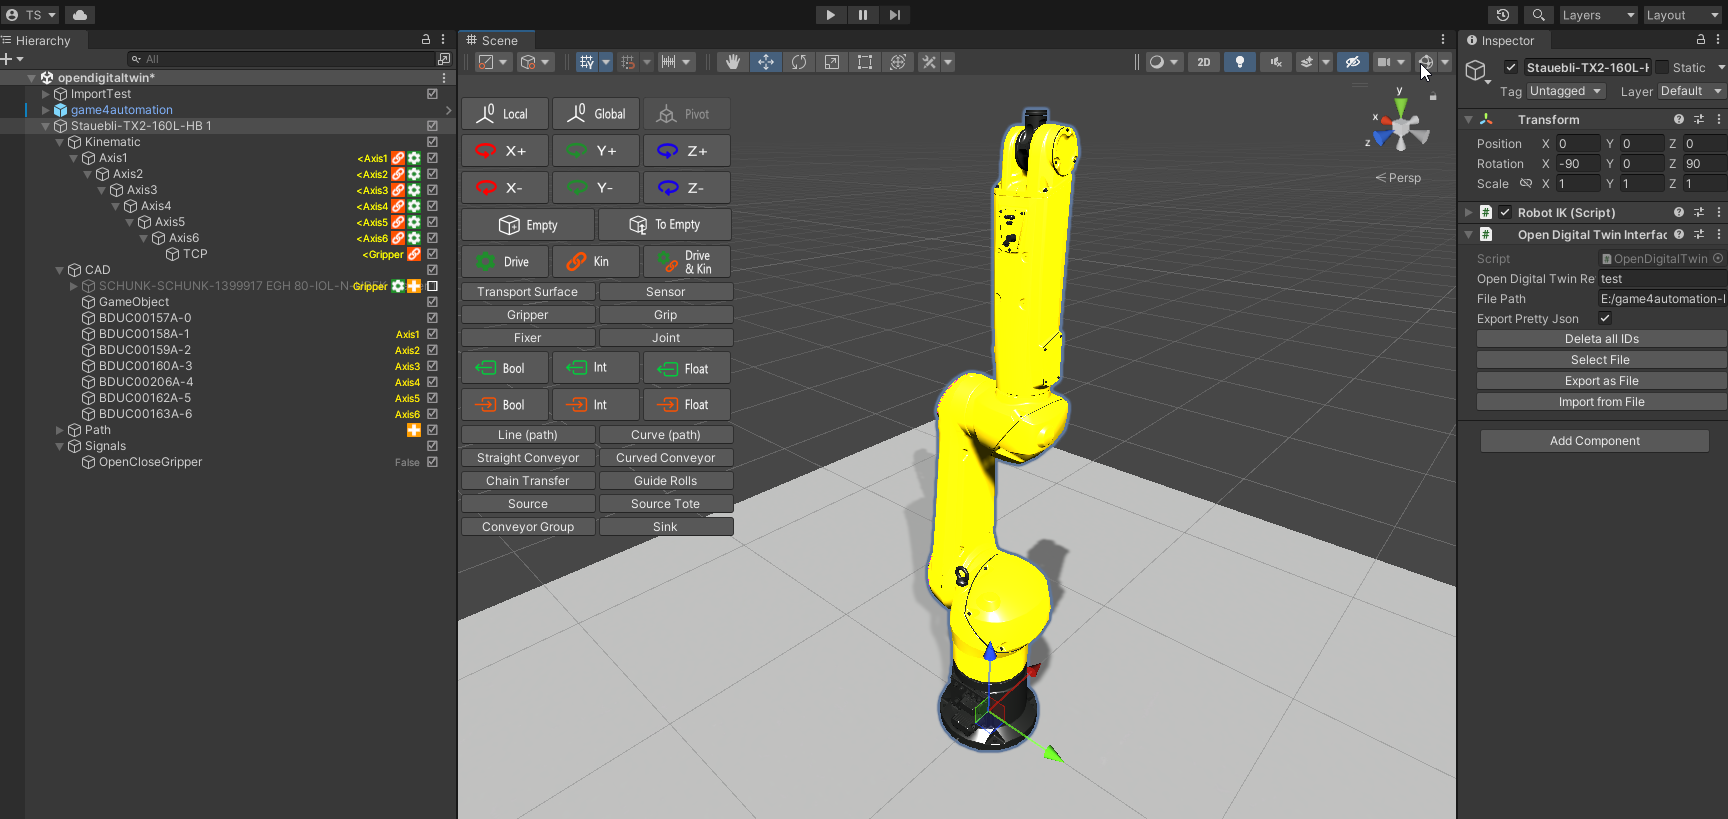Open the Undo History icon

(x=1502, y=15)
